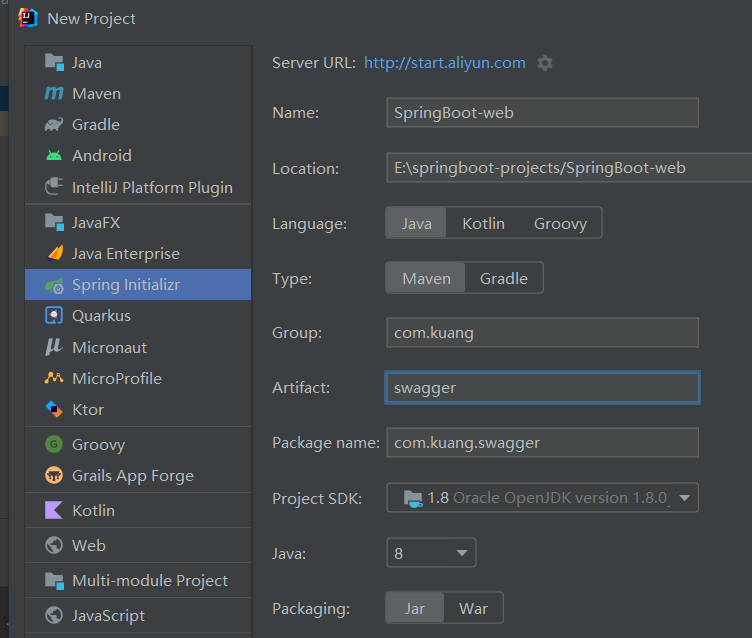Click the 'Server URL:' label
Screen dimensions: 752x638
point(314,63)
